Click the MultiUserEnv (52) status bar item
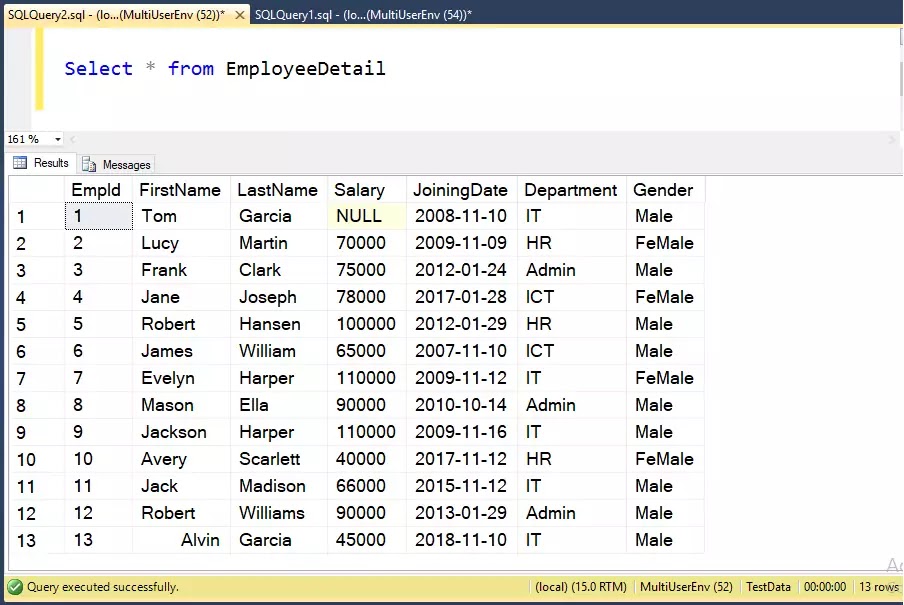This screenshot has height=605, width=904. coord(687,587)
